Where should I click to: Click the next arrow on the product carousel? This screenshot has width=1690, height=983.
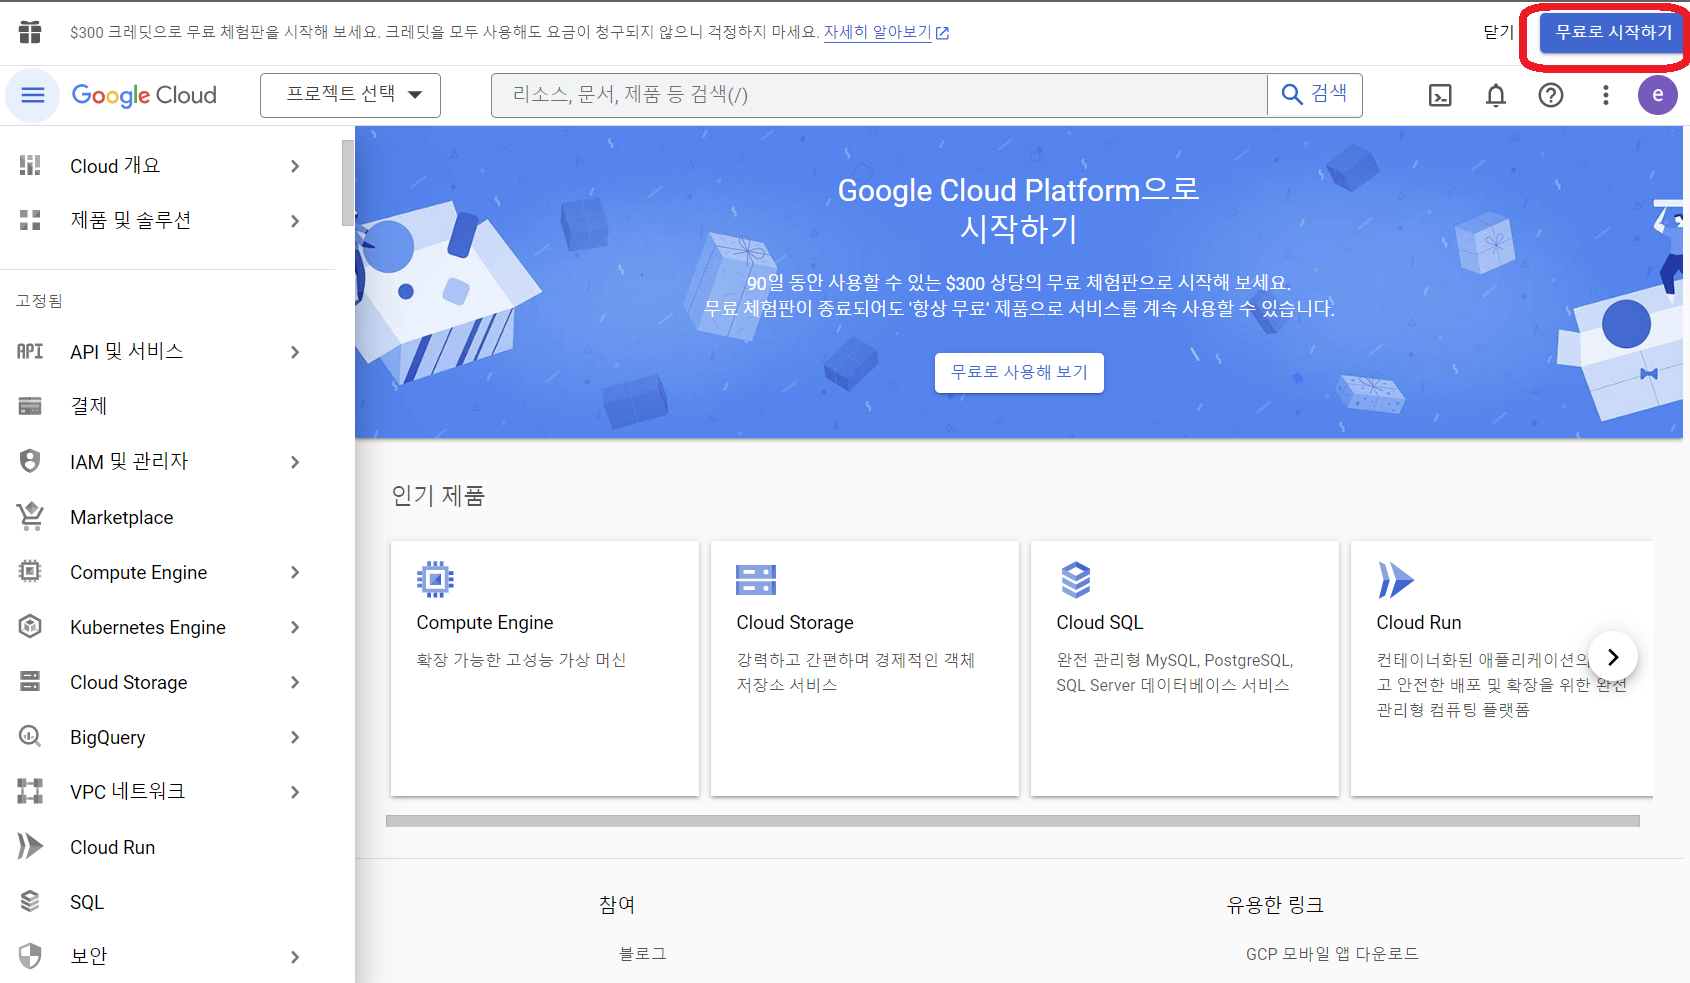(x=1613, y=657)
